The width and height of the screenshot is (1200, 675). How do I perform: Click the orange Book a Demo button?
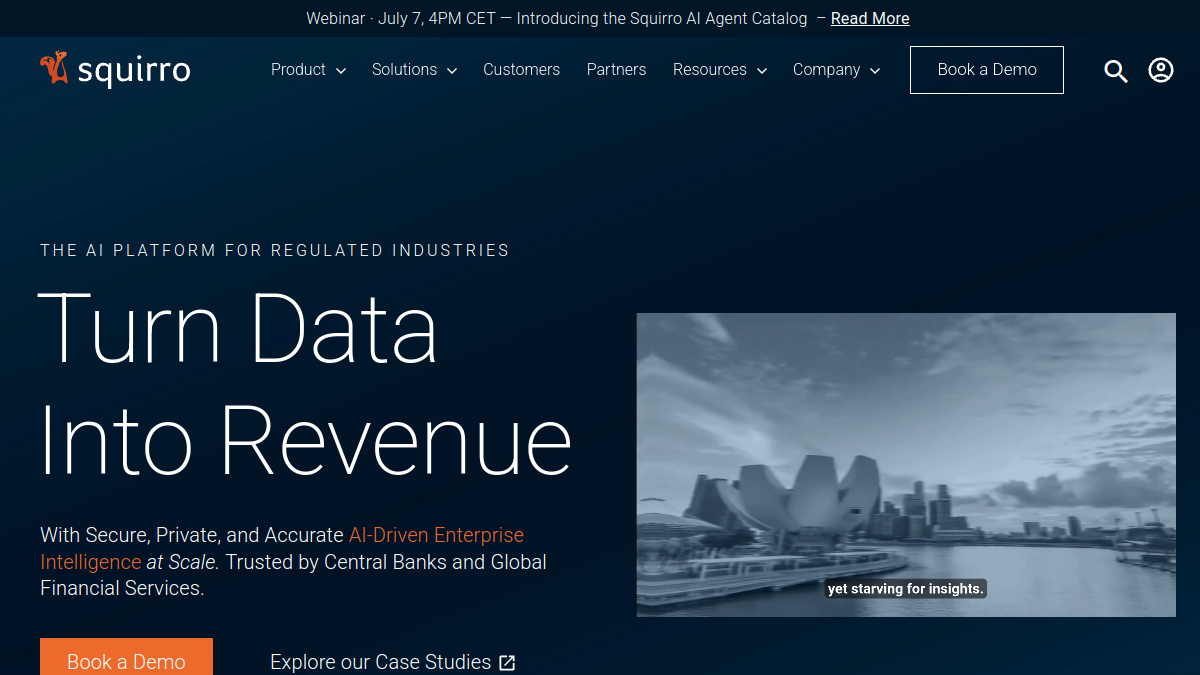(126, 657)
